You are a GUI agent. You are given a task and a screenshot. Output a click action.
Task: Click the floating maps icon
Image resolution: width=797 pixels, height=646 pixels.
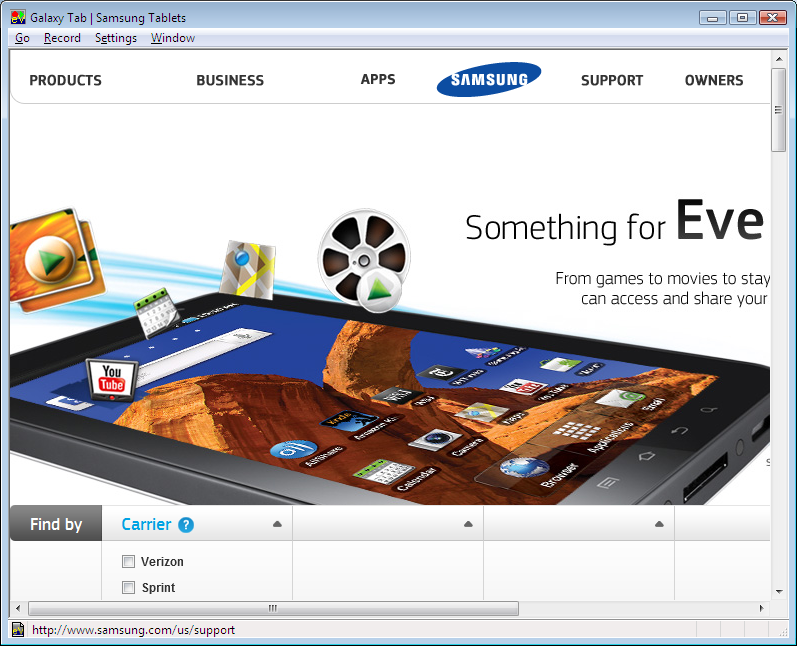249,269
